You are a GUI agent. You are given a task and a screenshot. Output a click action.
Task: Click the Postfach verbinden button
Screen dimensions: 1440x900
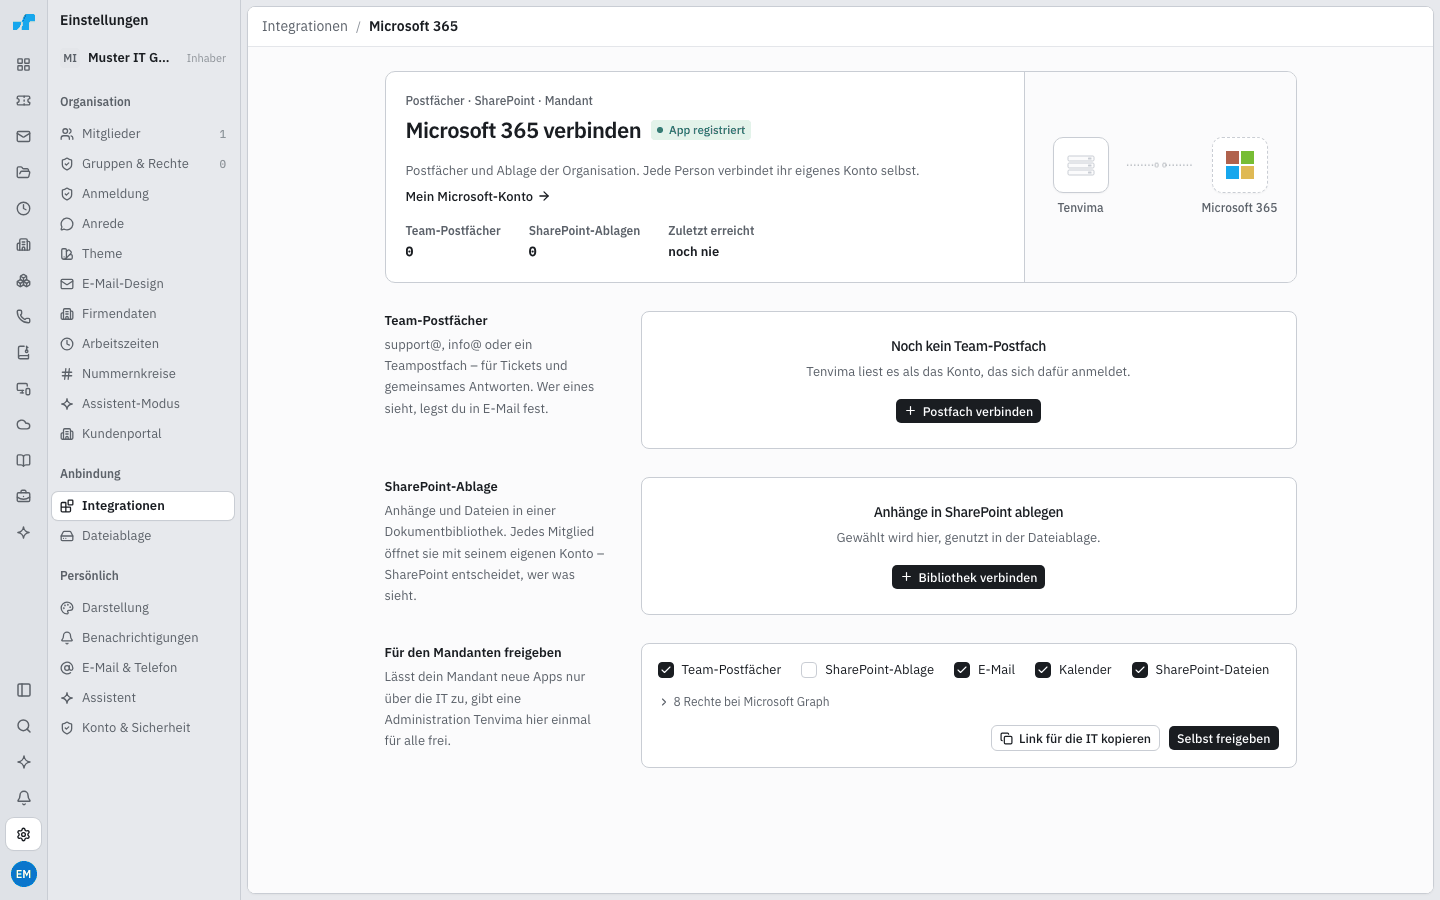tap(968, 411)
